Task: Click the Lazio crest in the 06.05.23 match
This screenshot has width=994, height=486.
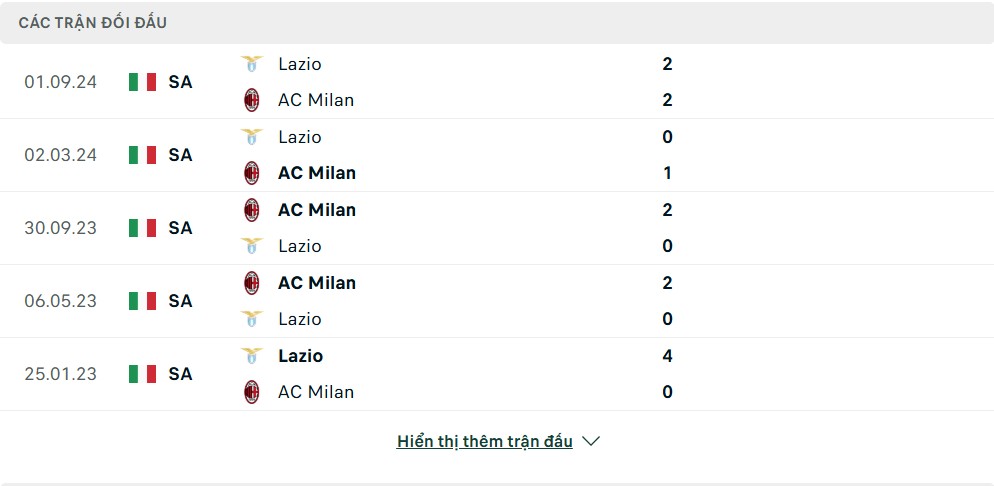Action: click(x=252, y=319)
